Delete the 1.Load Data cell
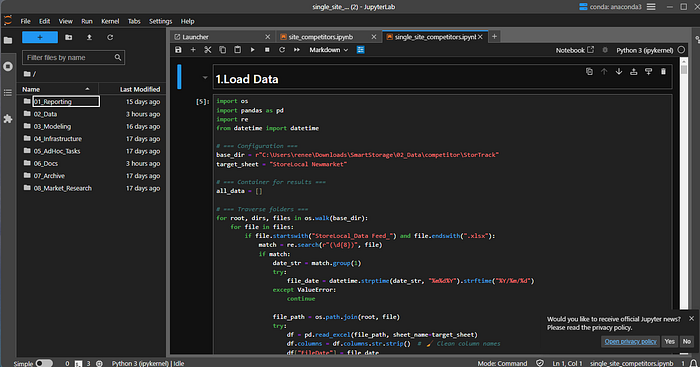The height and width of the screenshot is (367, 700). click(x=663, y=71)
